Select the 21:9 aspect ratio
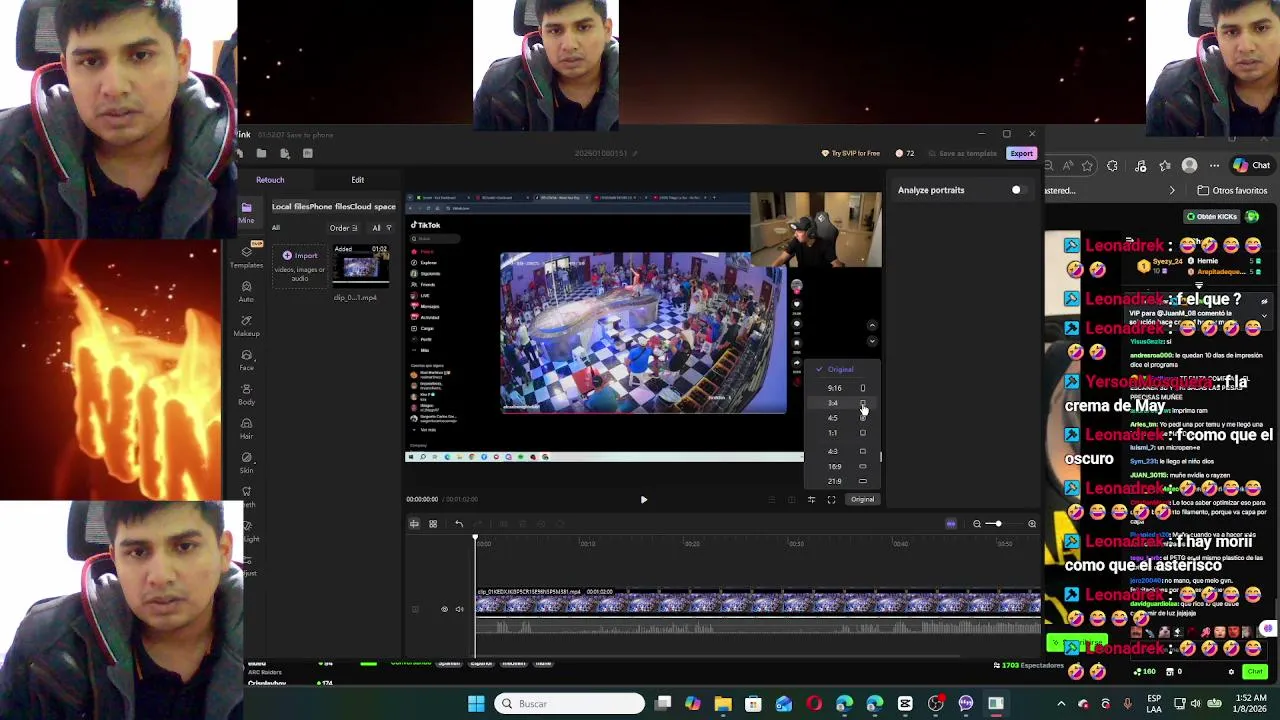The width and height of the screenshot is (1280, 720). (x=840, y=481)
